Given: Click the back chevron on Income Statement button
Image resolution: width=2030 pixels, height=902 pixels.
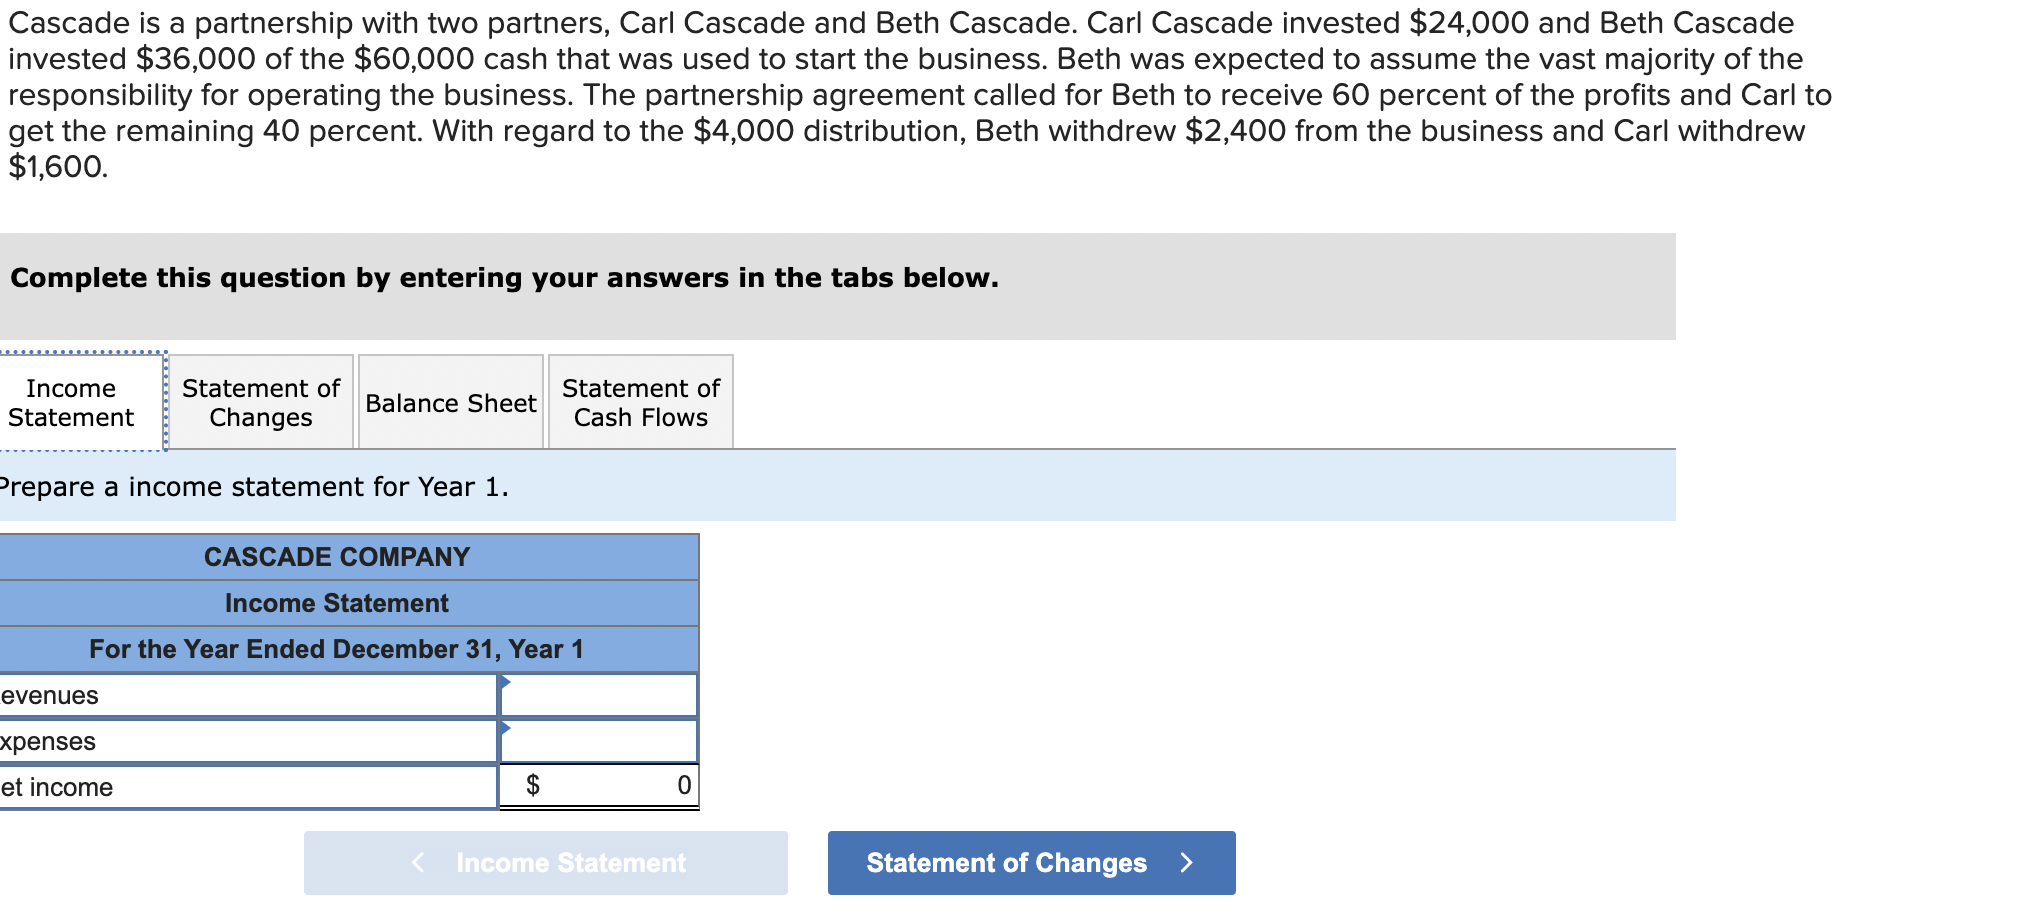Looking at the screenshot, I should 417,861.
